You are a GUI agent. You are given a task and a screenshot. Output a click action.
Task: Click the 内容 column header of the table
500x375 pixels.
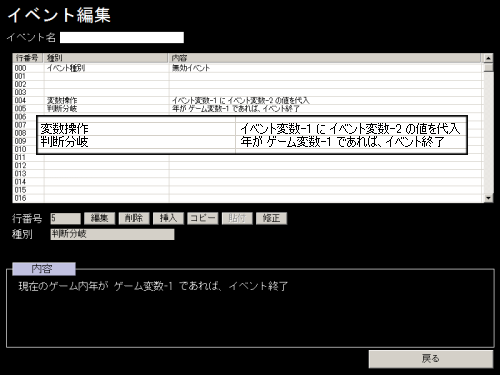[324, 58]
